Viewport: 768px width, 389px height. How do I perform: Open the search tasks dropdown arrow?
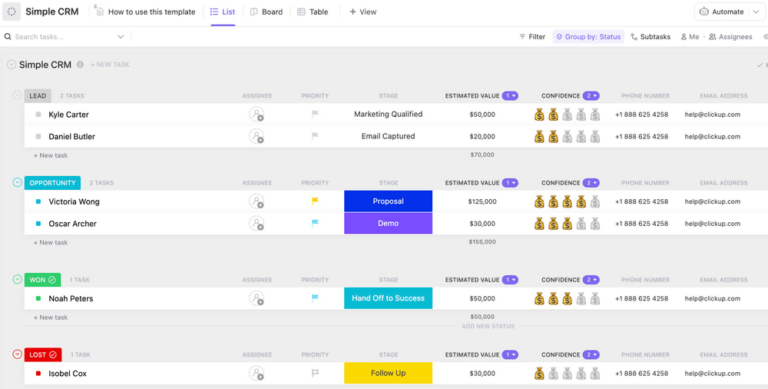coord(120,37)
